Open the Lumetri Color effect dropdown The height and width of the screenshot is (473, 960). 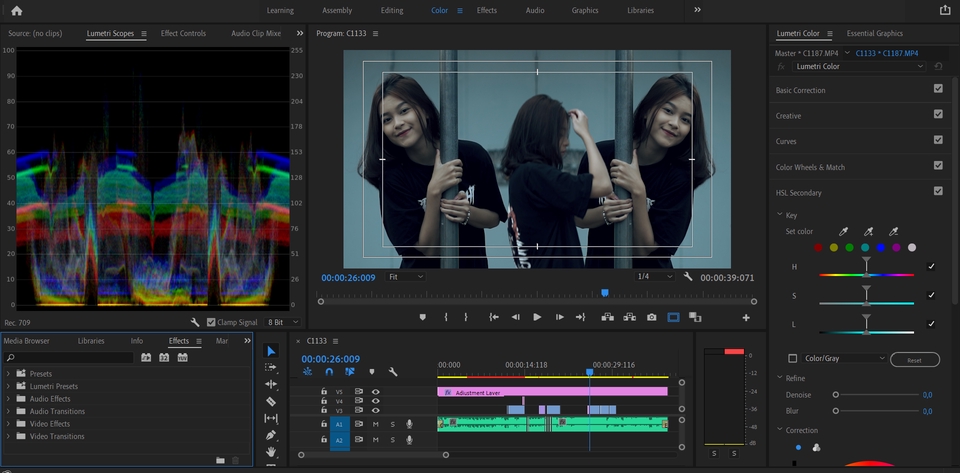858,66
